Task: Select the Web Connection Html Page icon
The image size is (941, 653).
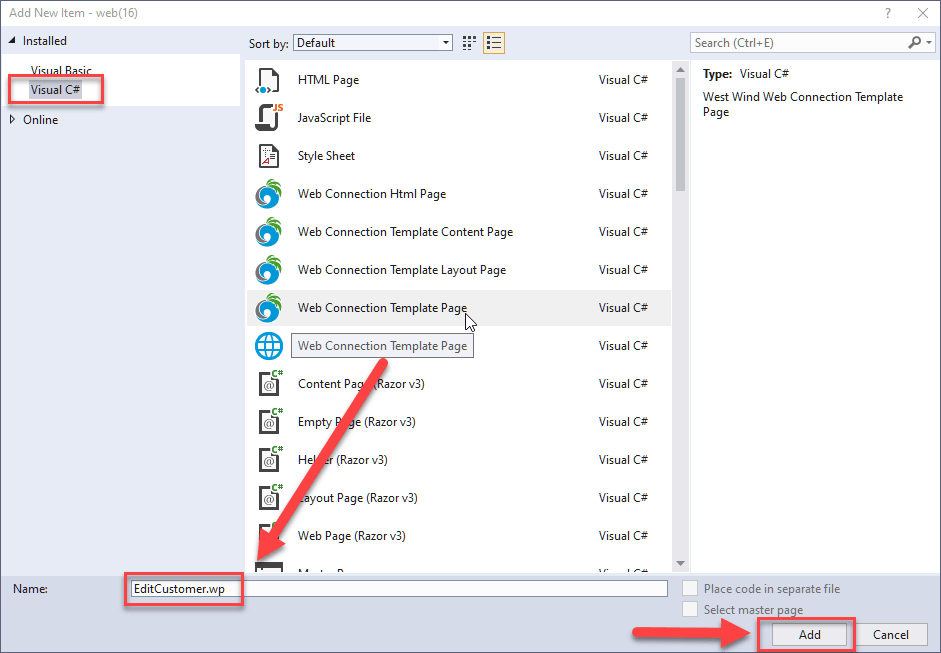Action: tap(268, 194)
